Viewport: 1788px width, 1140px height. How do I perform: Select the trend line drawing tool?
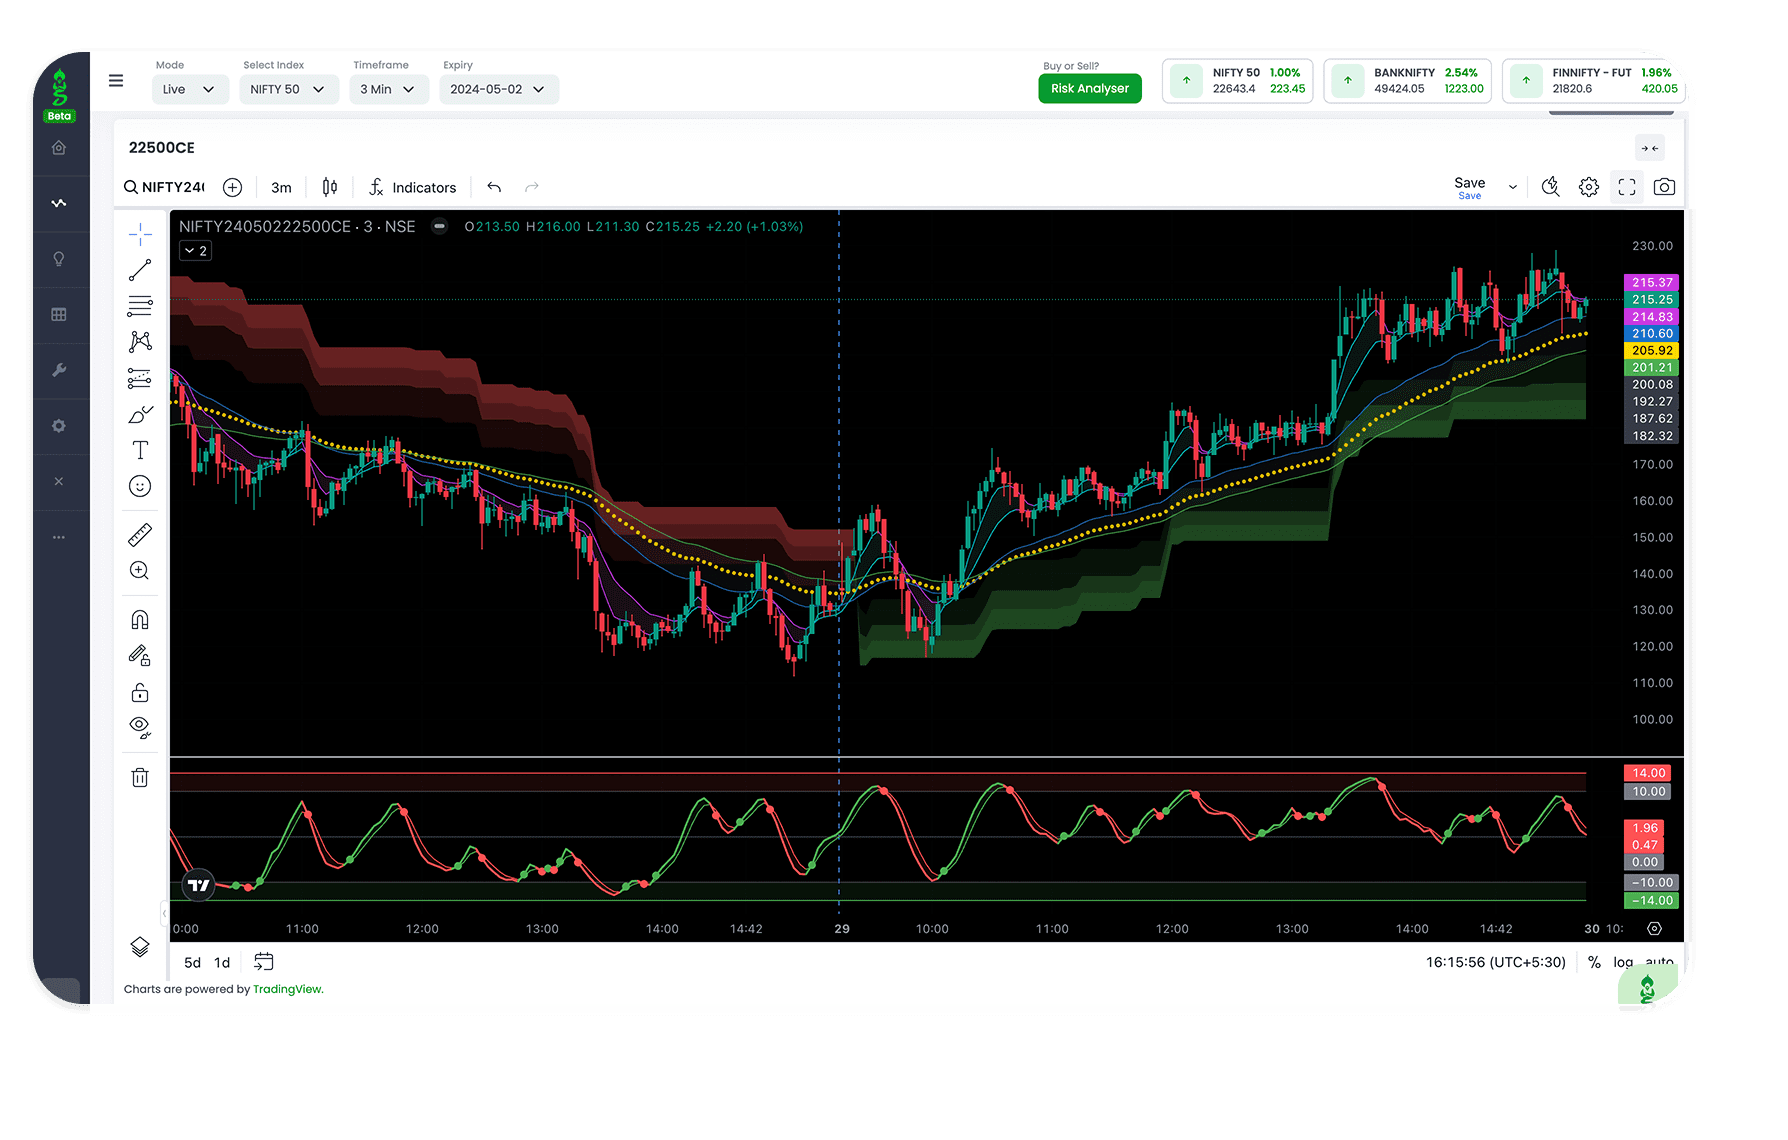coord(140,270)
